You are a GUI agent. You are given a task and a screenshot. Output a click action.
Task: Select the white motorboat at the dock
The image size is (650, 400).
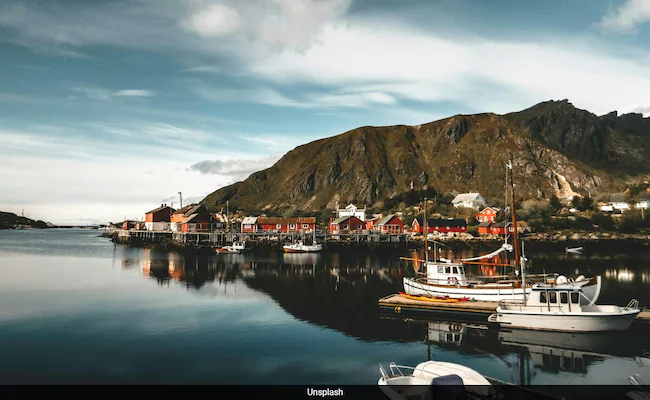565,311
